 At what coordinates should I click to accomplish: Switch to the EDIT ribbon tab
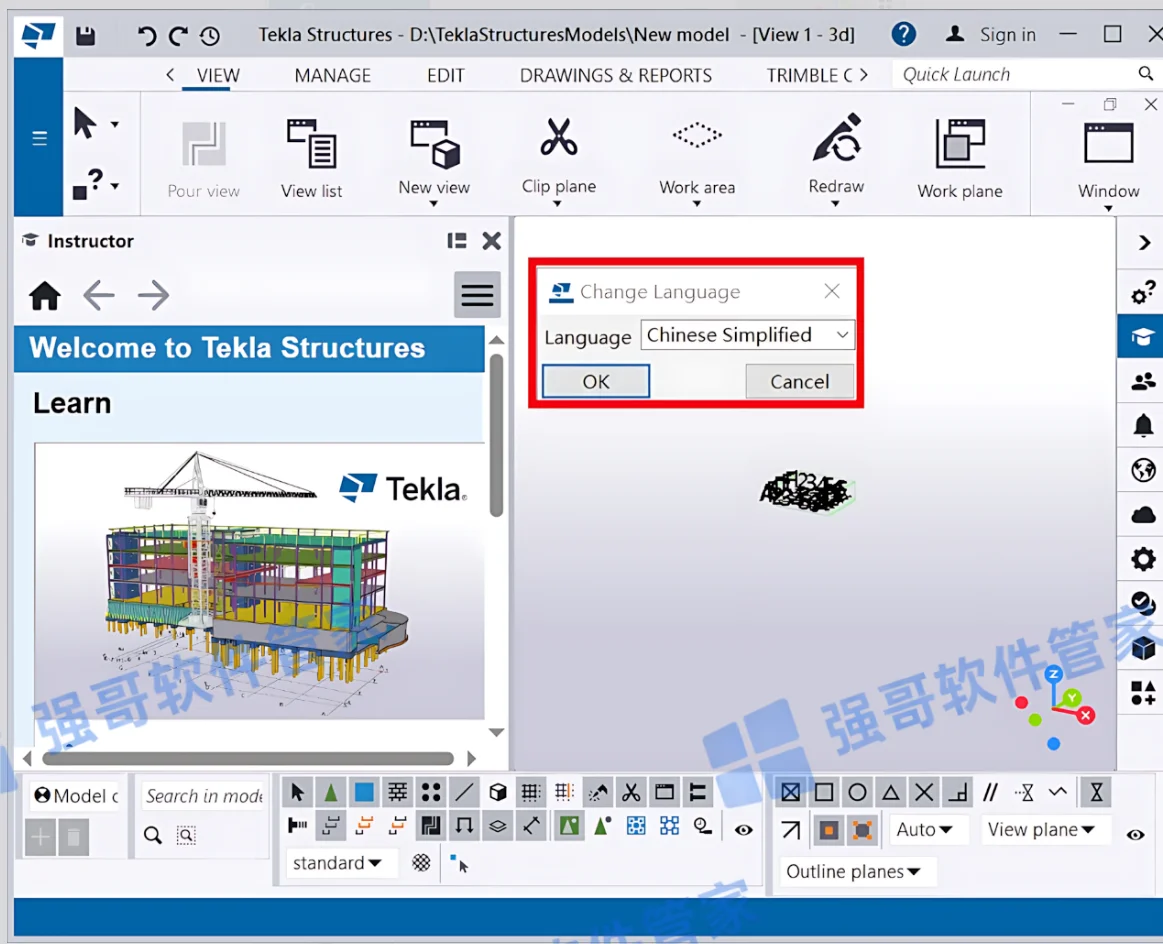click(446, 76)
